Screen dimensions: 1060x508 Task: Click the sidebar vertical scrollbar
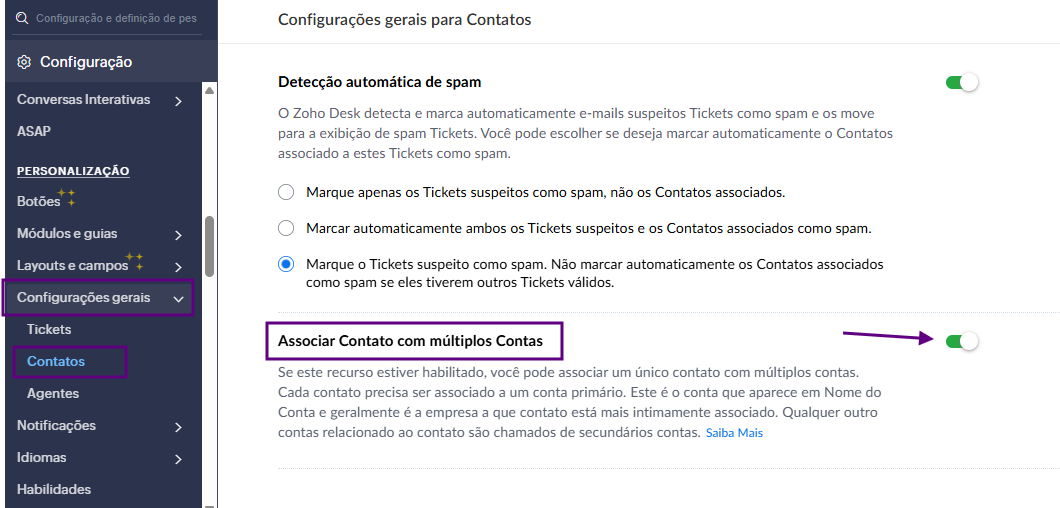point(208,247)
